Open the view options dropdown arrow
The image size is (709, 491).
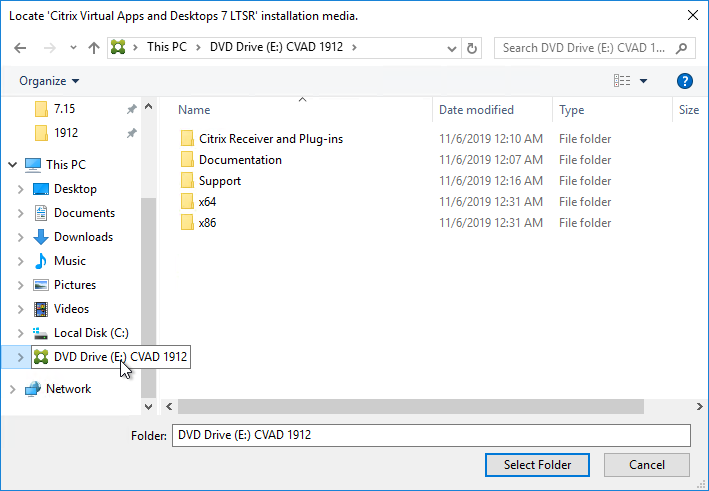pyautogui.click(x=643, y=81)
